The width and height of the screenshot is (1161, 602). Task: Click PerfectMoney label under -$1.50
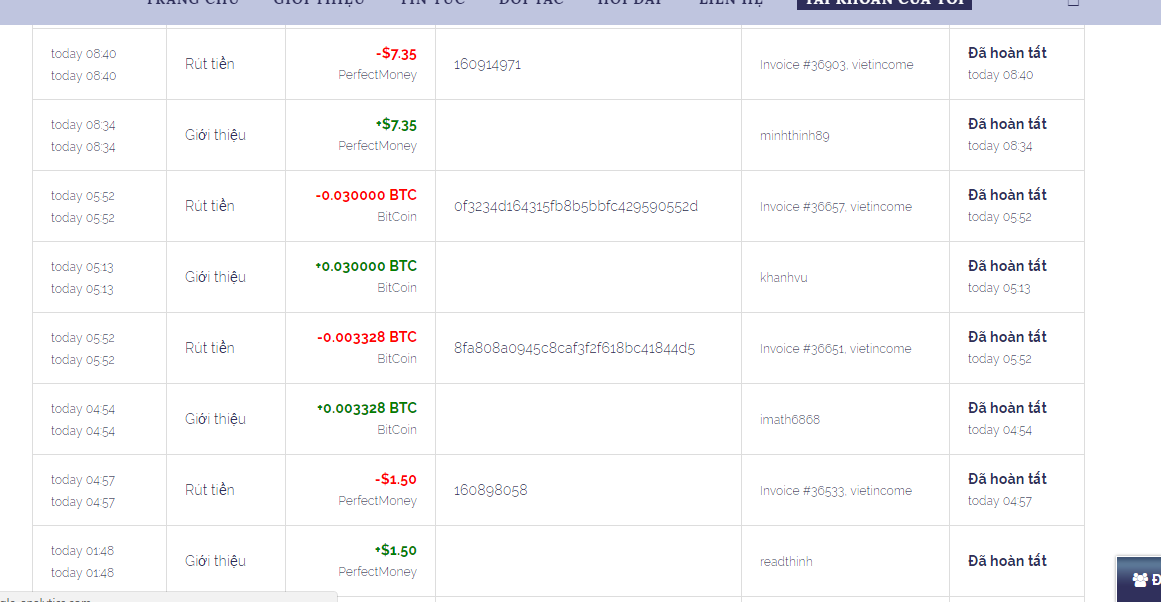pos(378,501)
